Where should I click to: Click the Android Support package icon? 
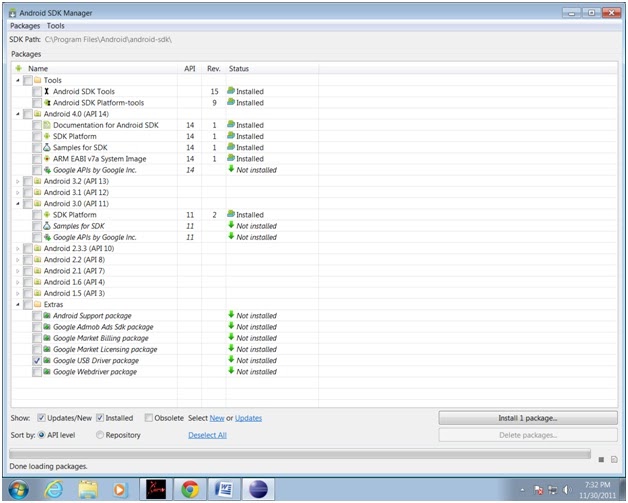47,316
